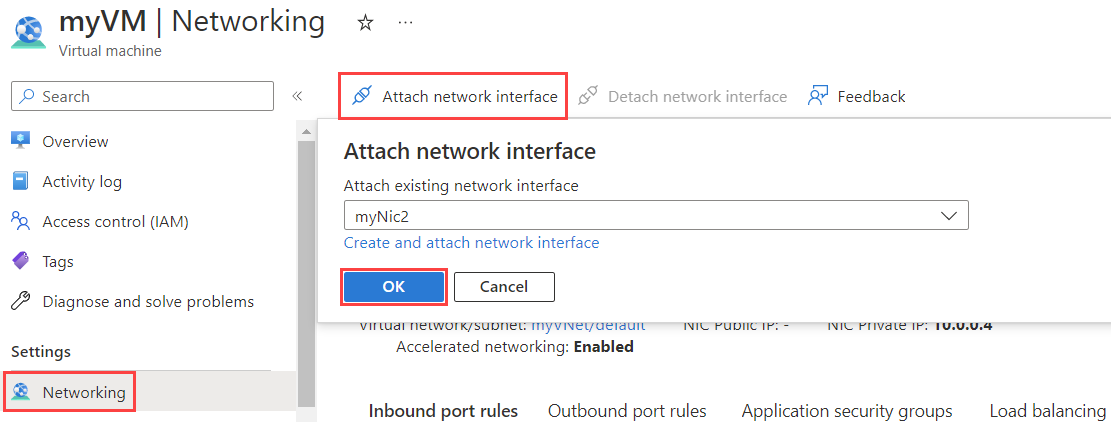Click the Tags icon in sidebar
Image resolution: width=1111 pixels, height=422 pixels.
[x=21, y=261]
